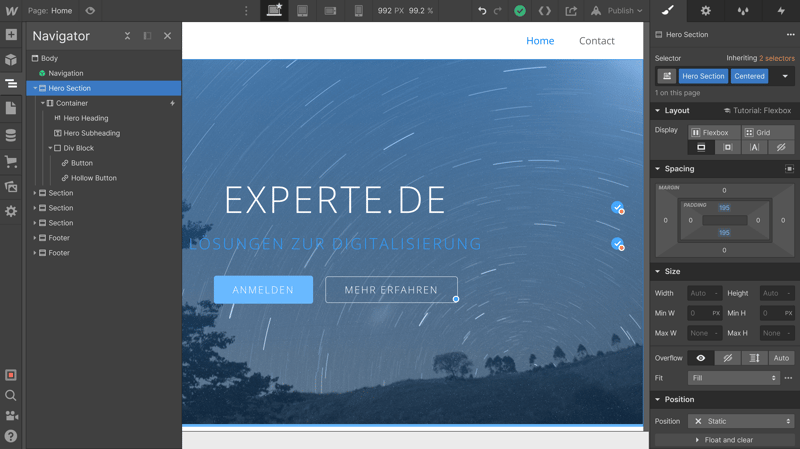Click the share project icon
This screenshot has width=800, height=449.
[x=571, y=11]
